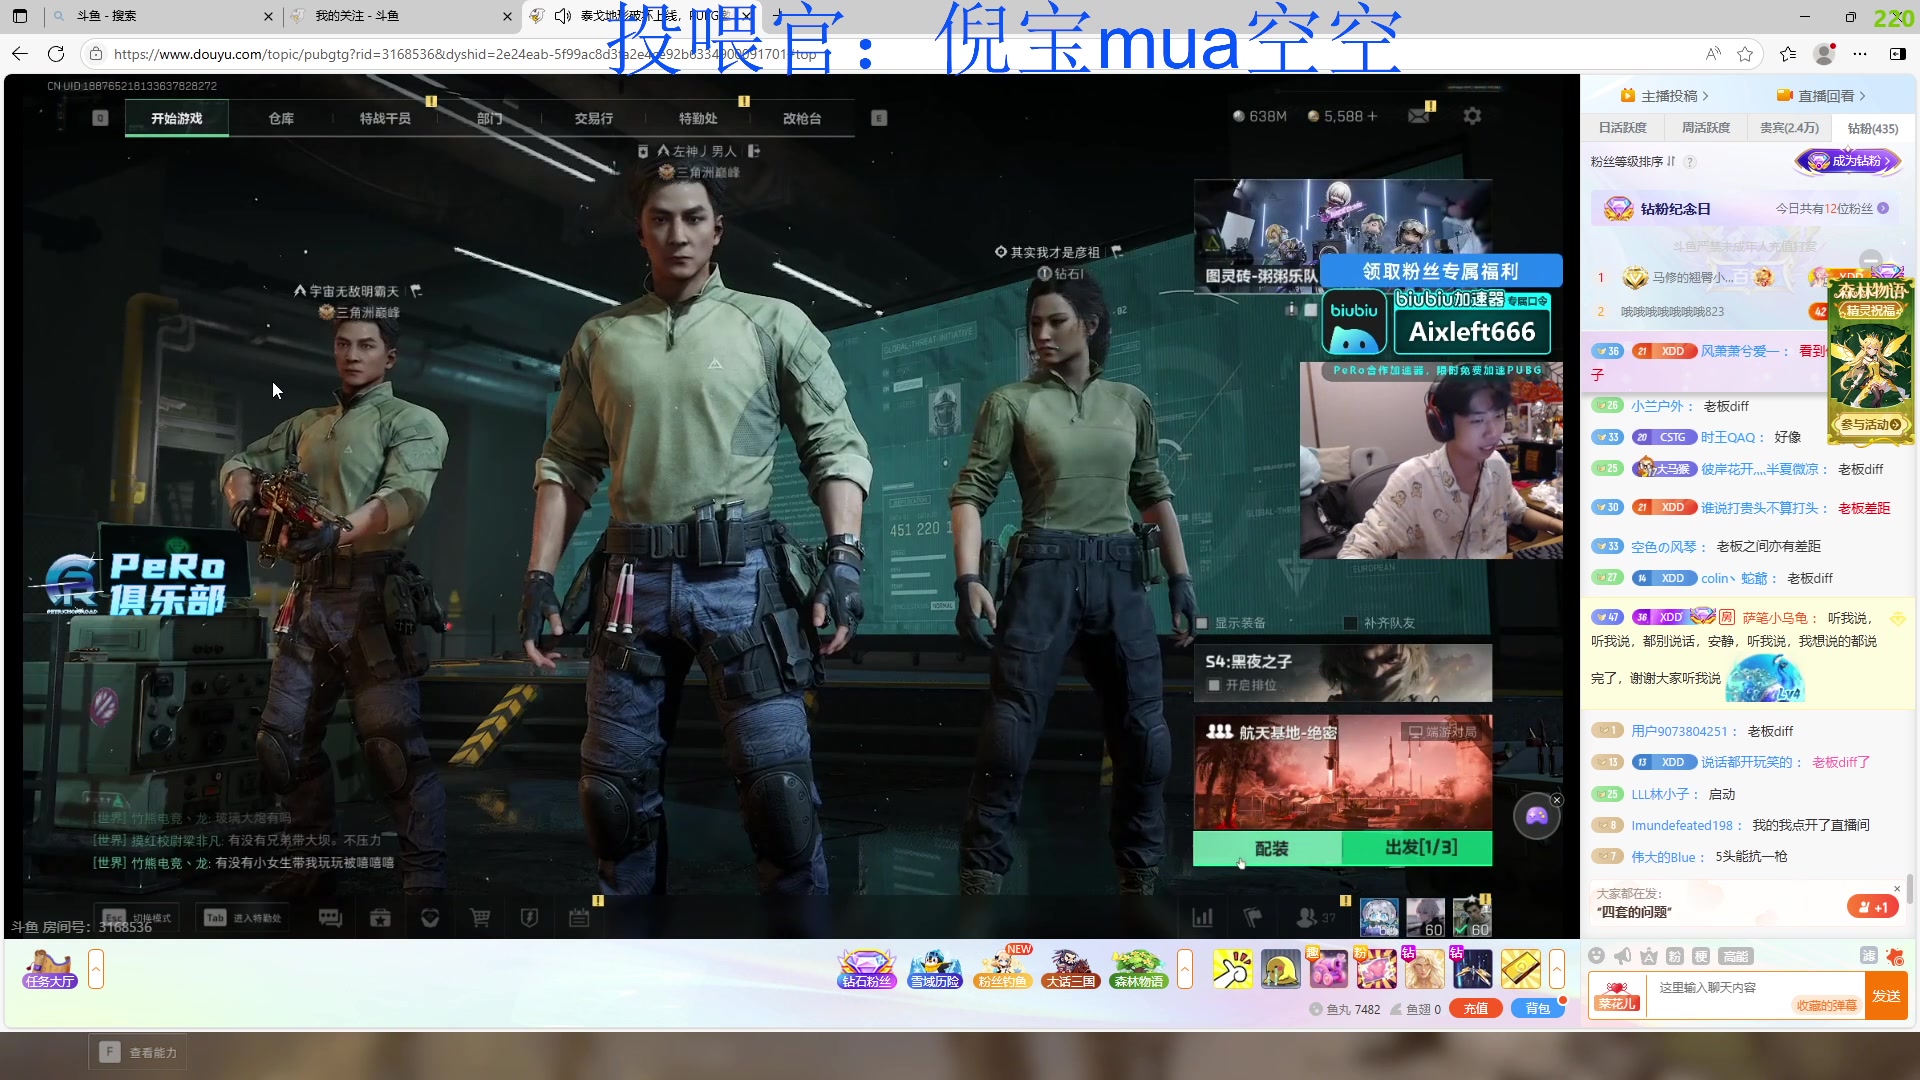Image resolution: width=1920 pixels, height=1080 pixels.
Task: Open the 大话三国 activity icon
Action: (1071, 969)
